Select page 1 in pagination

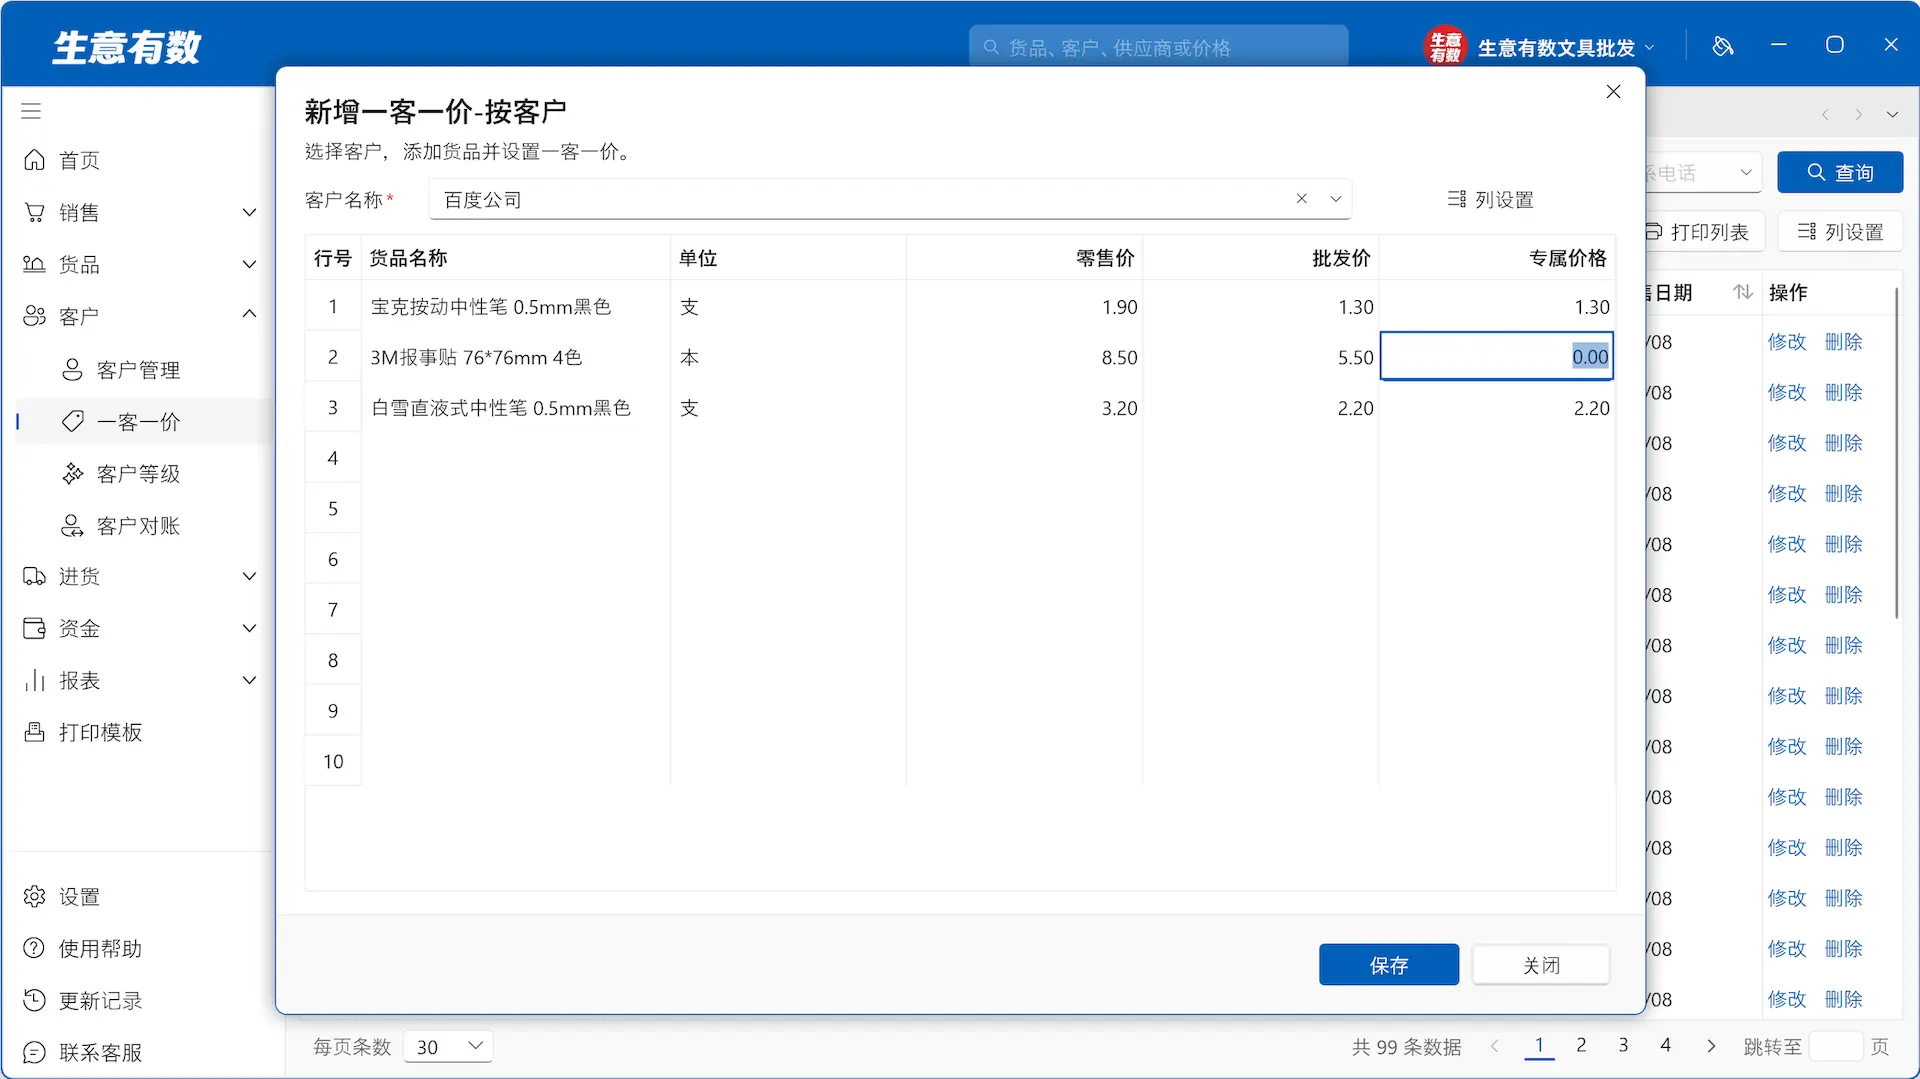(x=1539, y=1045)
